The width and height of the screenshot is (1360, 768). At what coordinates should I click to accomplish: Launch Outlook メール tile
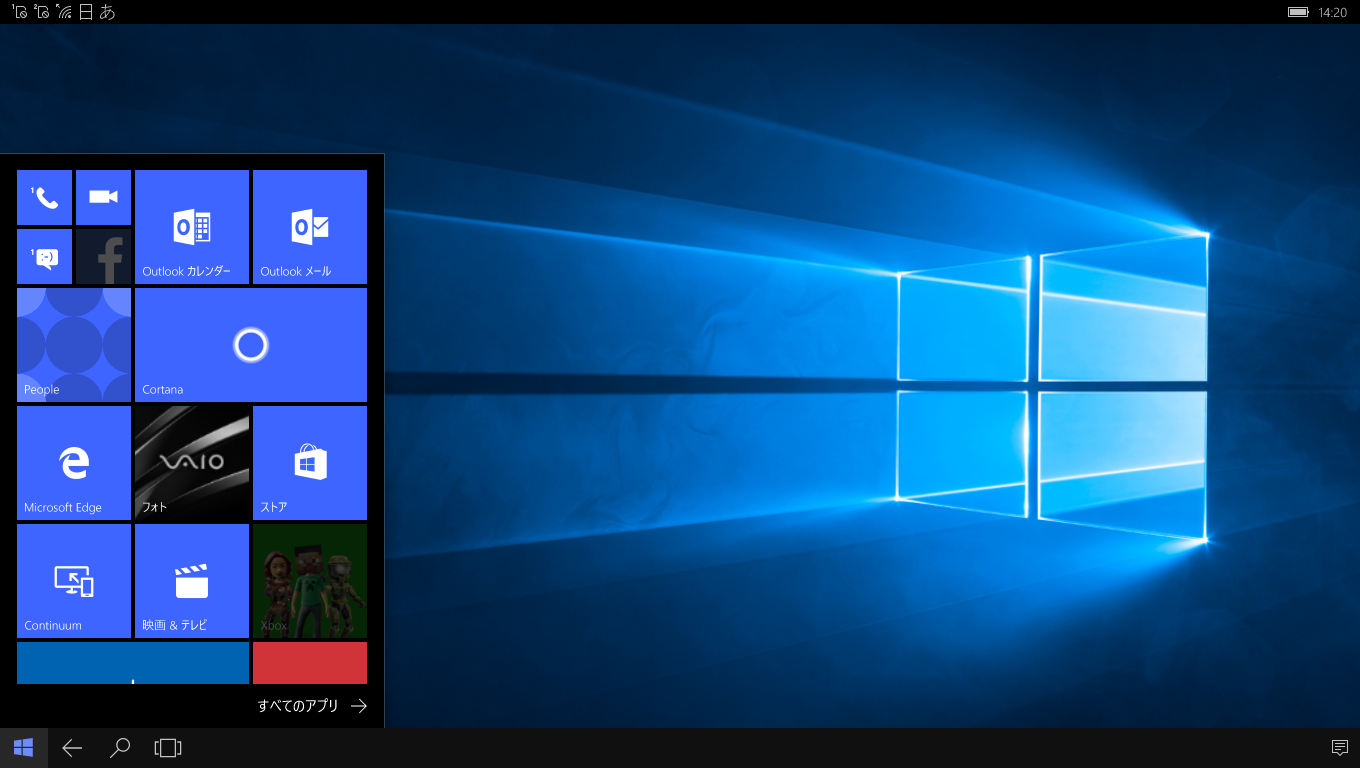(310, 227)
